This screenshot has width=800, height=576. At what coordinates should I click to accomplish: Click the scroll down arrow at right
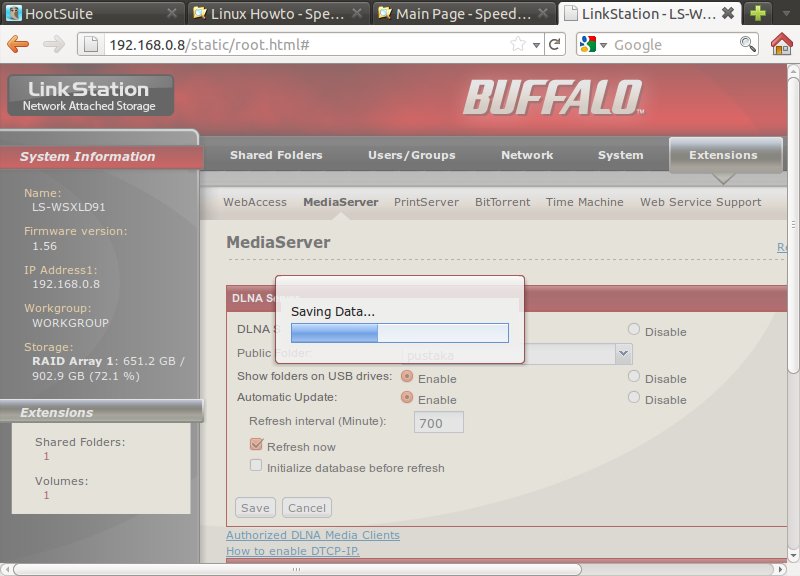coord(793,555)
